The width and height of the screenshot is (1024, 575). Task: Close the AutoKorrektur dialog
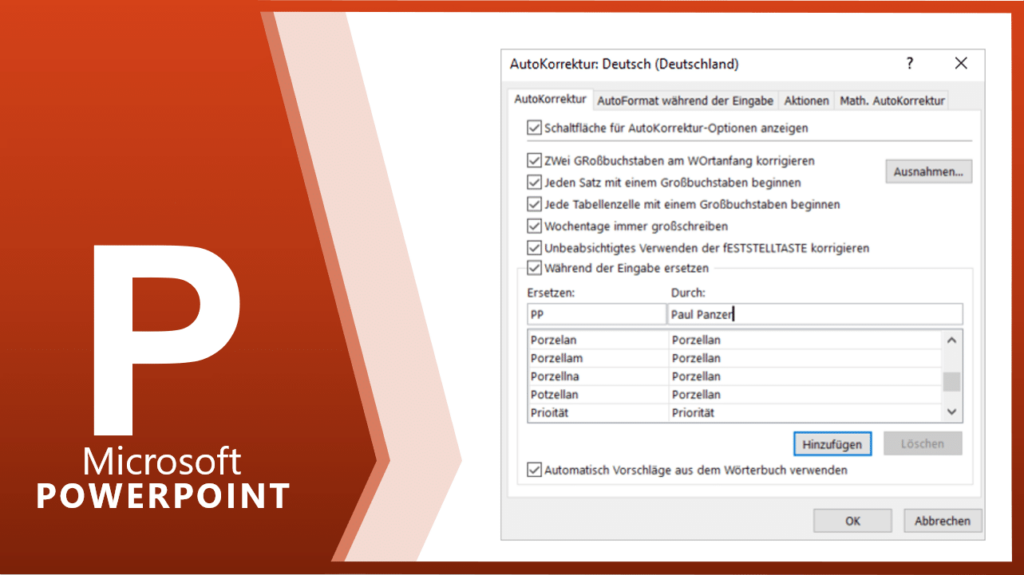tap(961, 63)
